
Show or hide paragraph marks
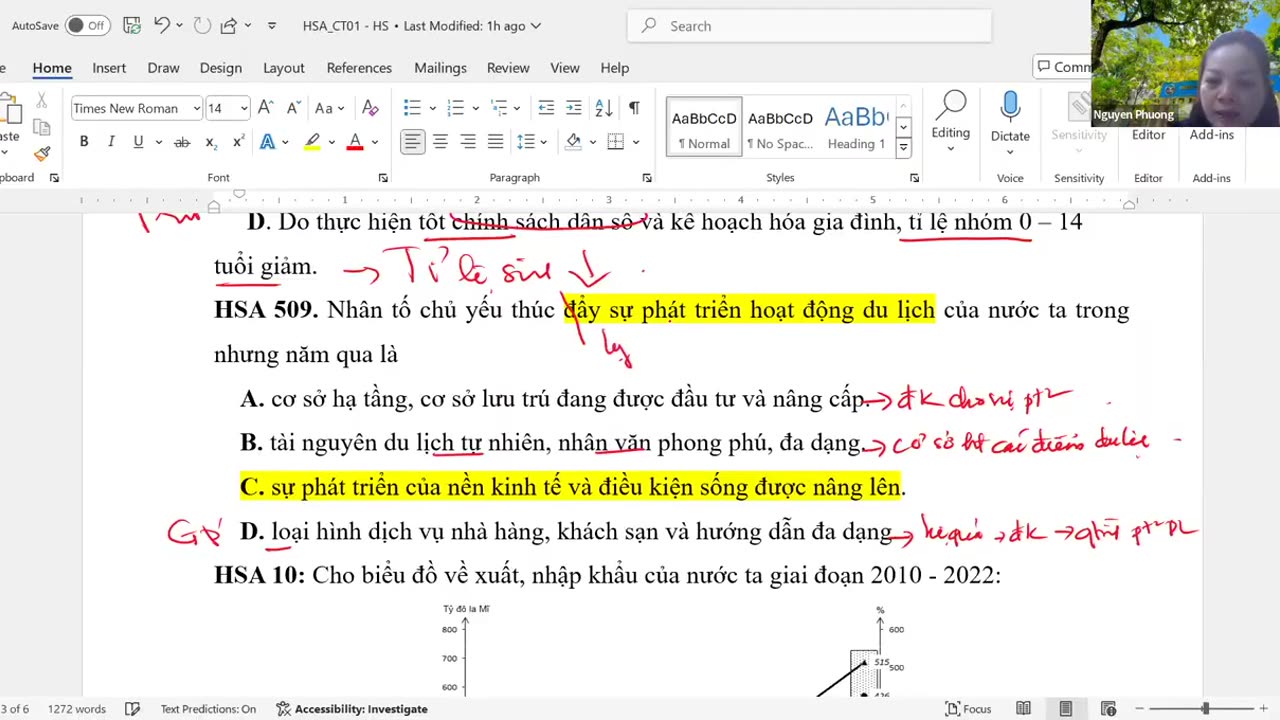(x=634, y=108)
